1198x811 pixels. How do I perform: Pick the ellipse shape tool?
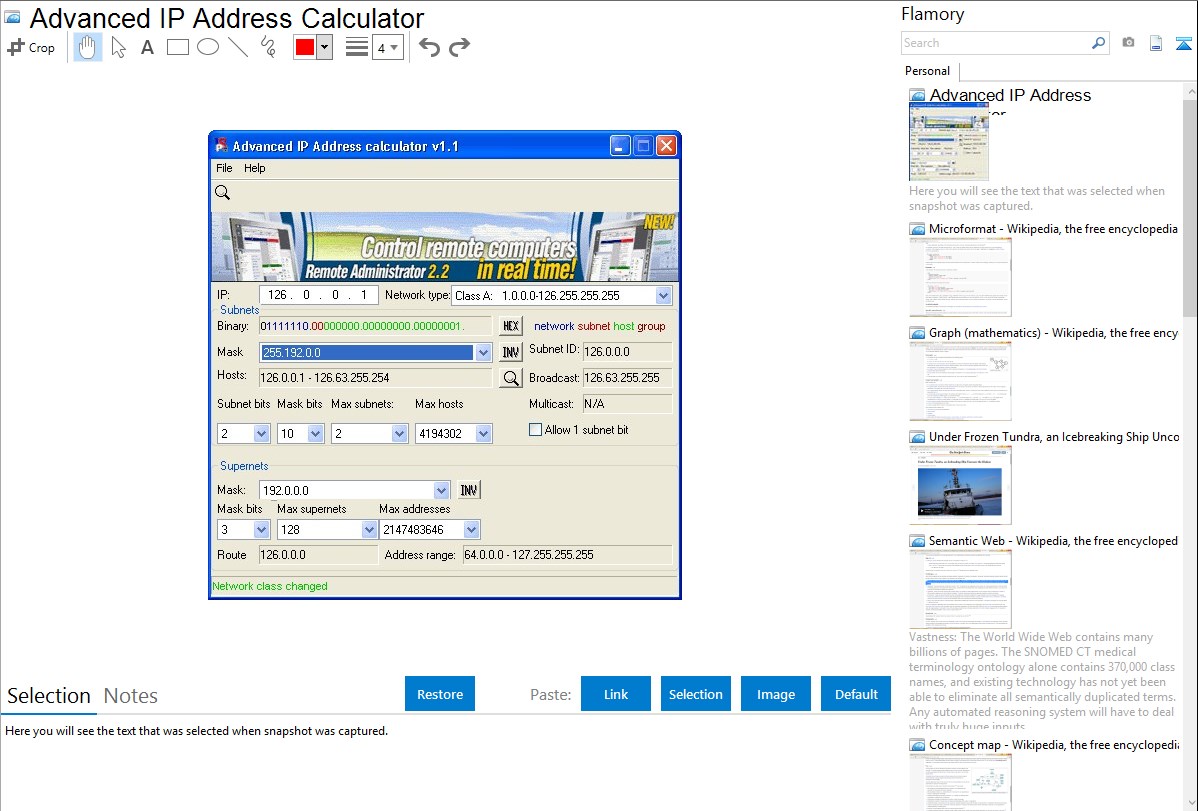click(x=208, y=47)
